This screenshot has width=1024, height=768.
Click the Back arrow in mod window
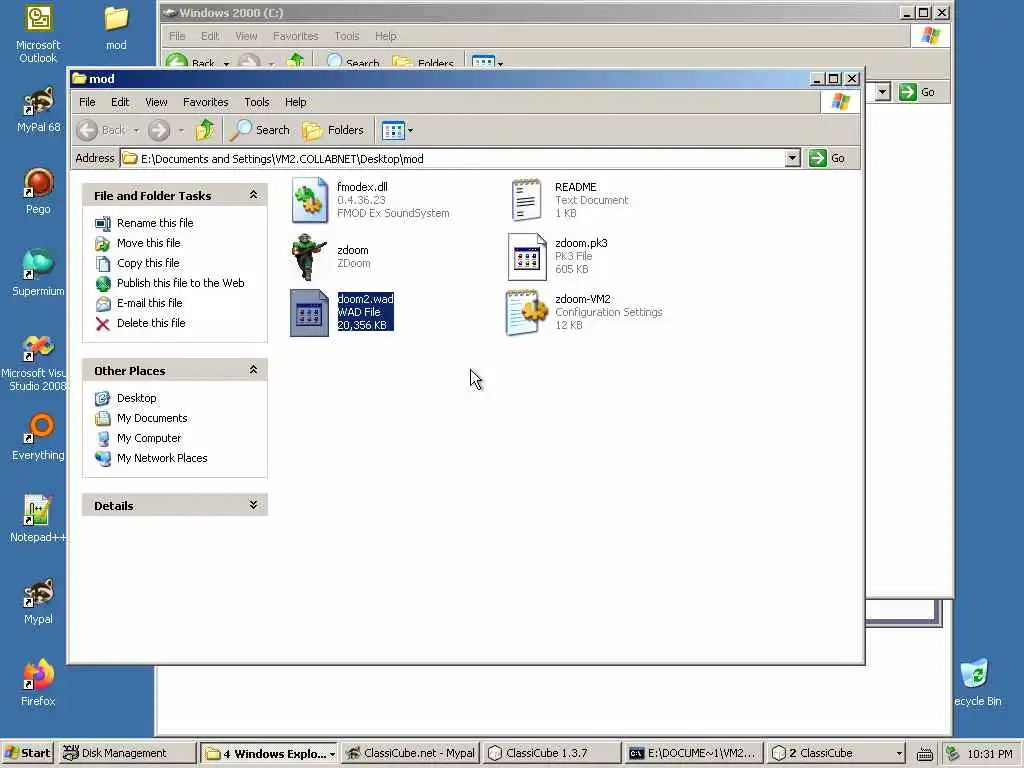click(x=88, y=130)
